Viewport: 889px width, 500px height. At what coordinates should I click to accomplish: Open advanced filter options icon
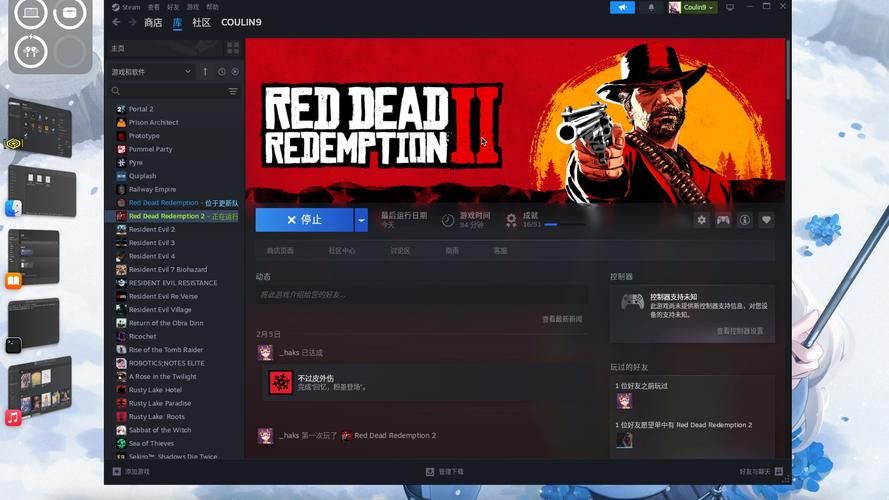pos(233,91)
